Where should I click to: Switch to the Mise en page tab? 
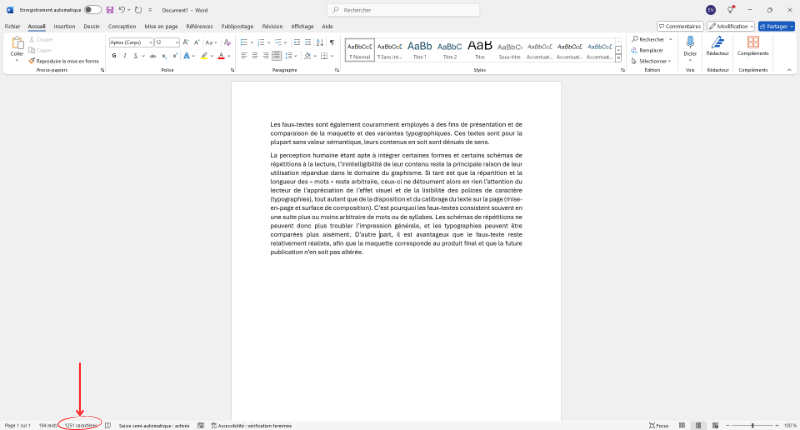(161, 26)
